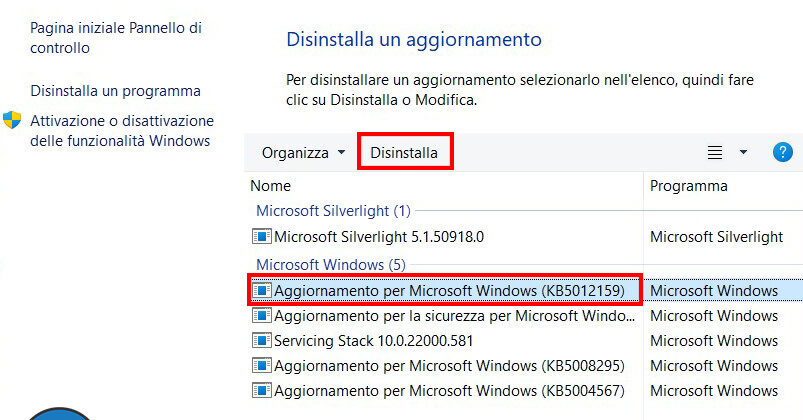Collapse the Microsoft Silverlight (1) group
Screen dimensions: 803x420
333,211
